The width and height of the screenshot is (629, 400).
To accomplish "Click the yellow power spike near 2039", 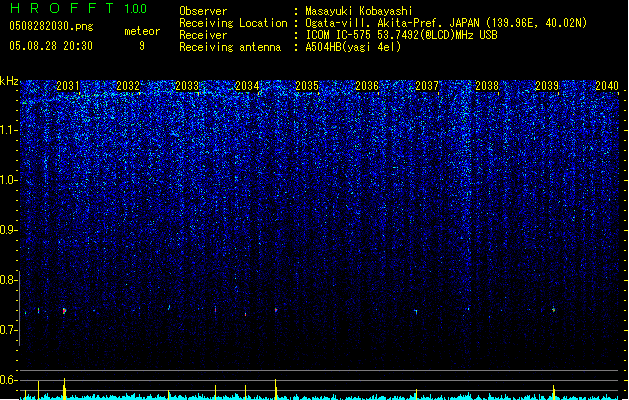I will [x=554, y=392].
